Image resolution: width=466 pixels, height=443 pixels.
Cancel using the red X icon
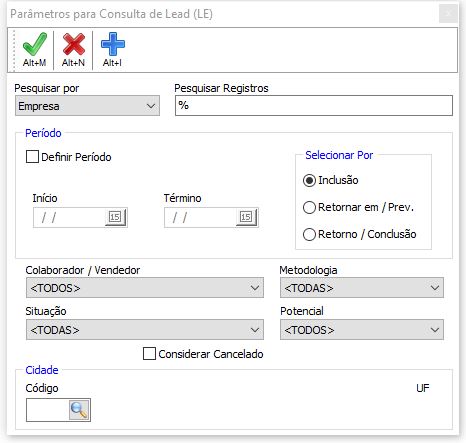click(73, 50)
